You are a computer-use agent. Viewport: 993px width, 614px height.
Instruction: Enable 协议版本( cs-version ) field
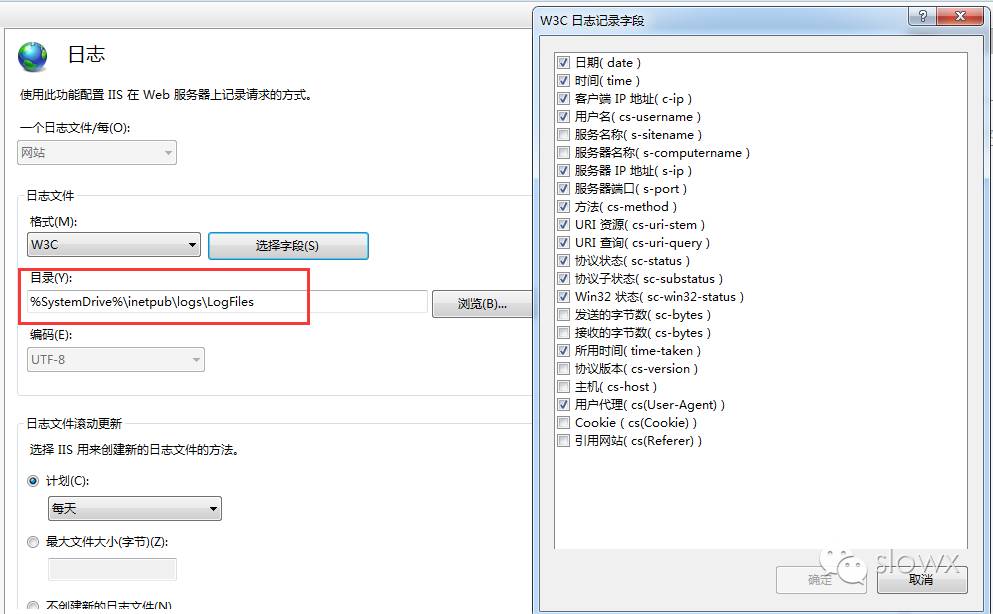click(563, 368)
